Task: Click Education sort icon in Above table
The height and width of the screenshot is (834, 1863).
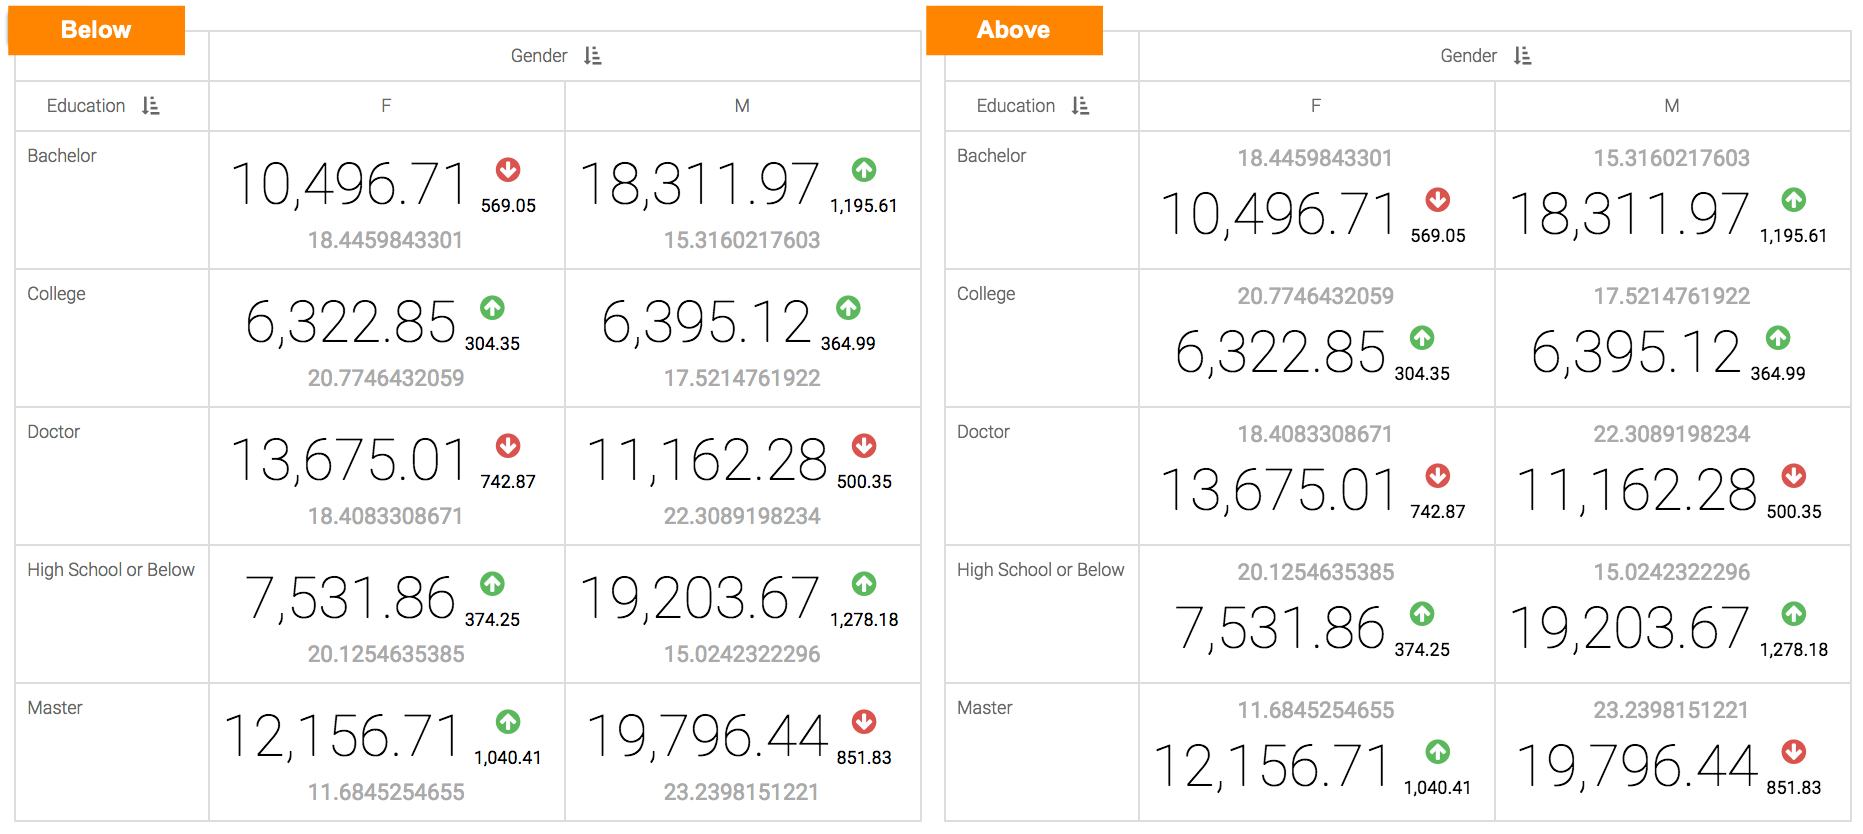Action: [1080, 106]
